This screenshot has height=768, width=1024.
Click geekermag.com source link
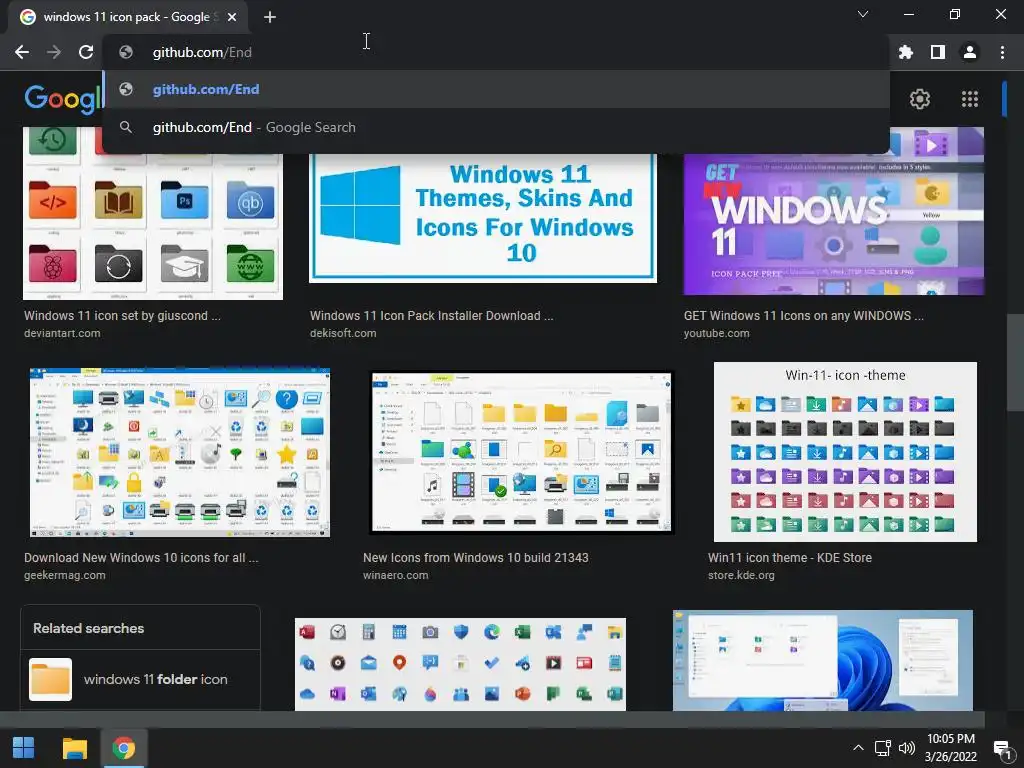pos(65,575)
